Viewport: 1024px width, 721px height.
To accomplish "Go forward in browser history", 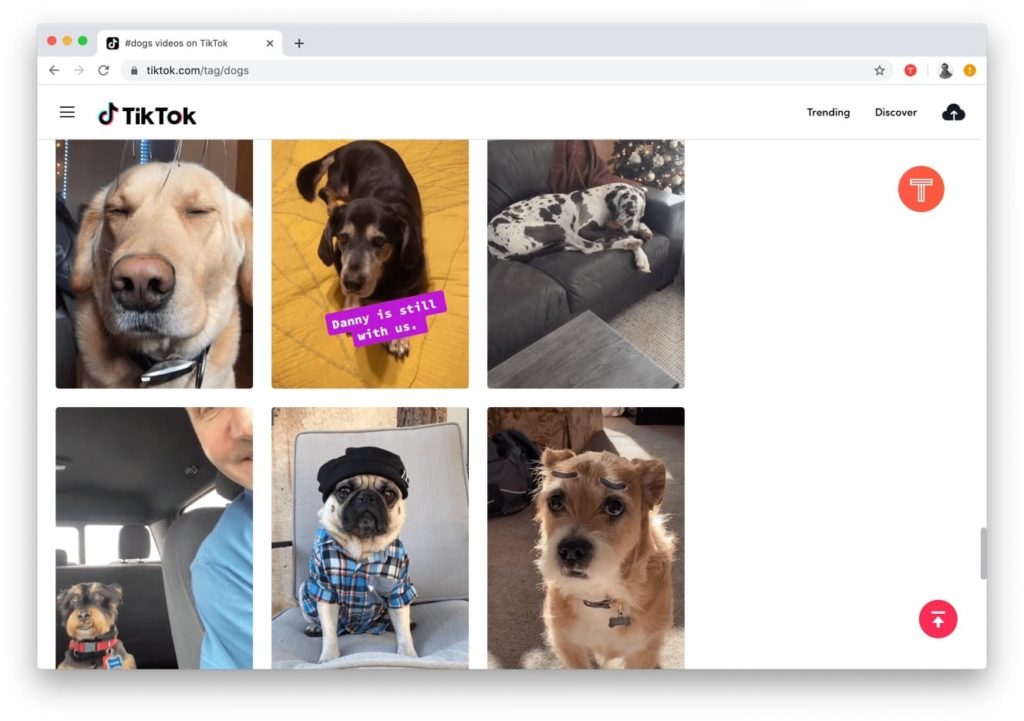I will point(79,70).
